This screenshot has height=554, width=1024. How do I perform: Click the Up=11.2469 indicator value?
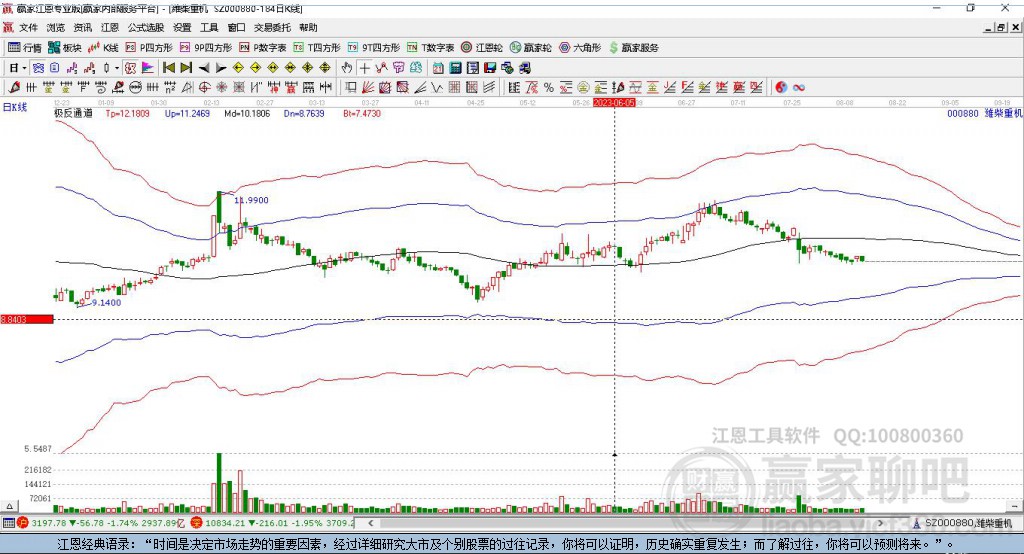(187, 113)
